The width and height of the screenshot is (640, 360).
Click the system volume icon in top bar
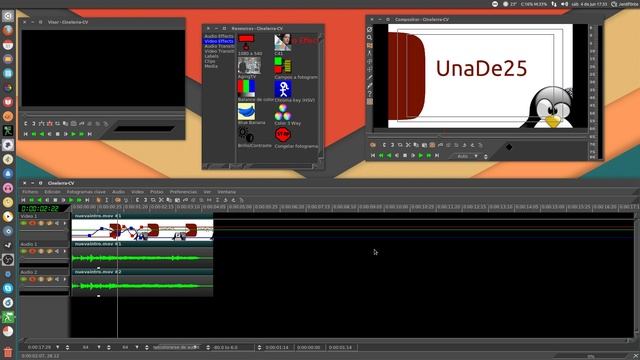[564, 4]
